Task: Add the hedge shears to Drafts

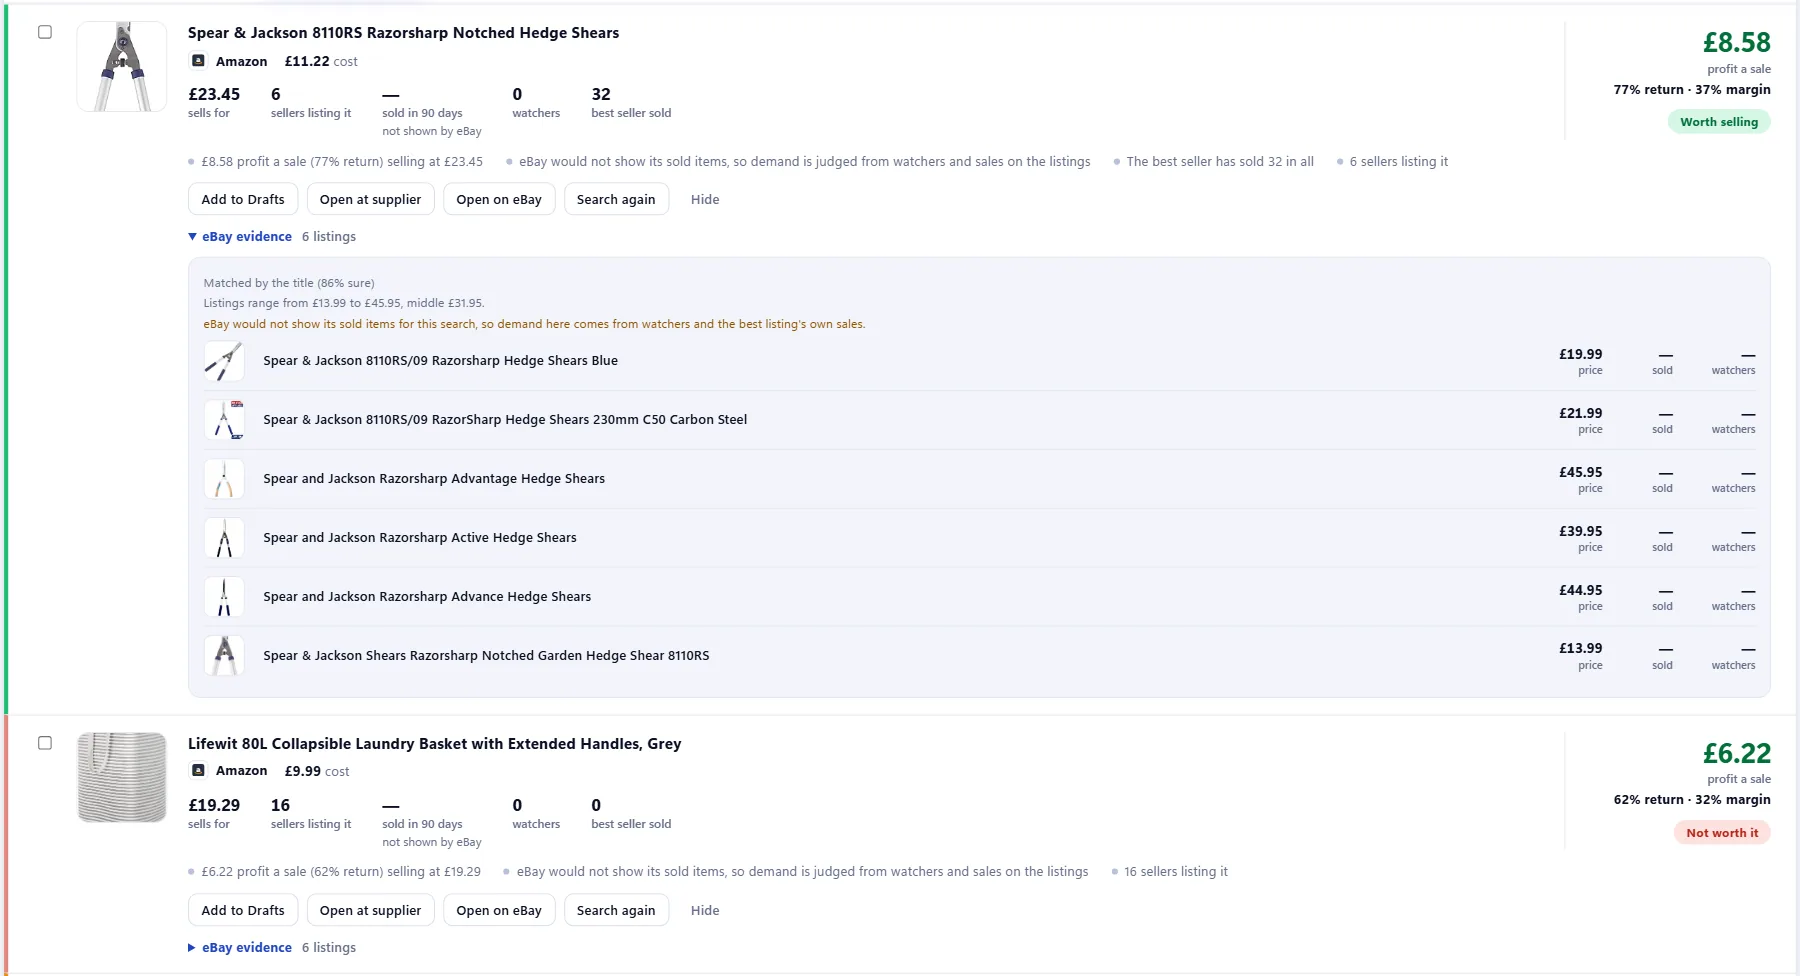Action: [x=243, y=200]
